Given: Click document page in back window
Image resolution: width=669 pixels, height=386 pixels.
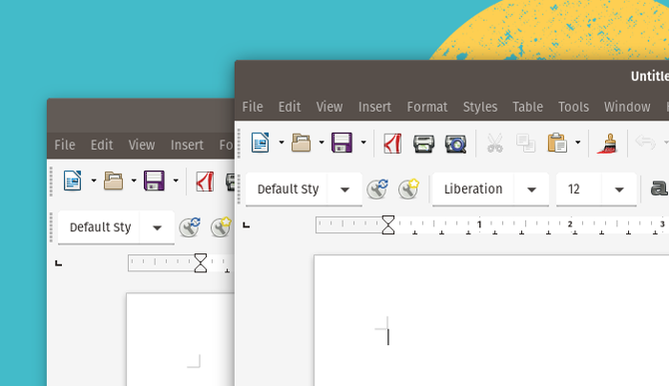Looking at the screenshot, I should click(180, 340).
